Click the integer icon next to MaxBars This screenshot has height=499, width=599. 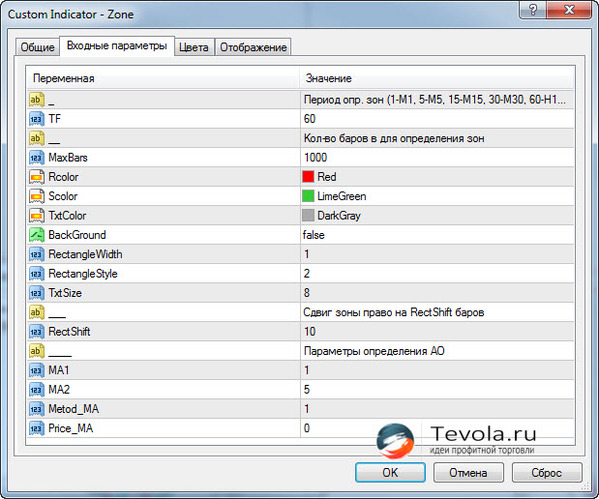(36, 157)
